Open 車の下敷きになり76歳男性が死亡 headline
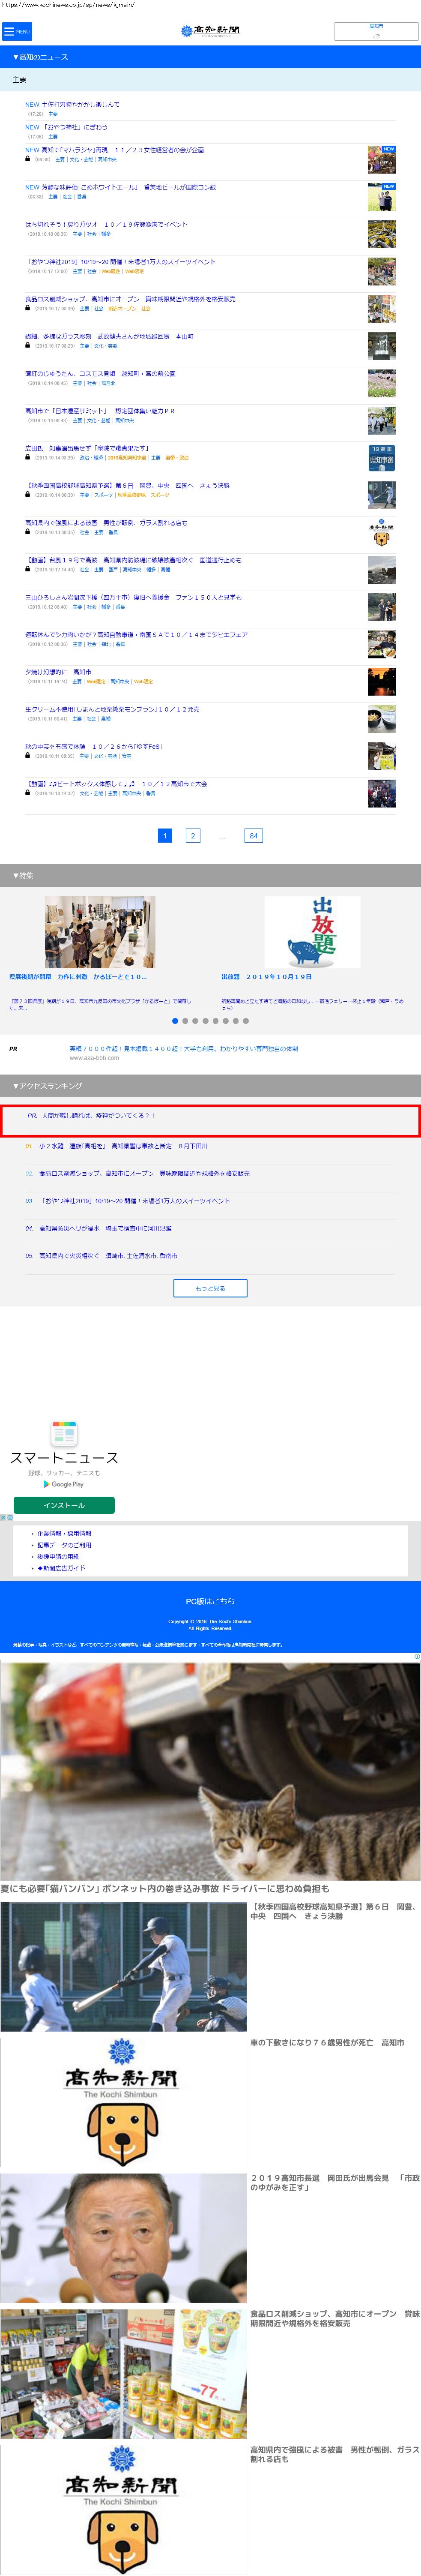 (327, 2042)
